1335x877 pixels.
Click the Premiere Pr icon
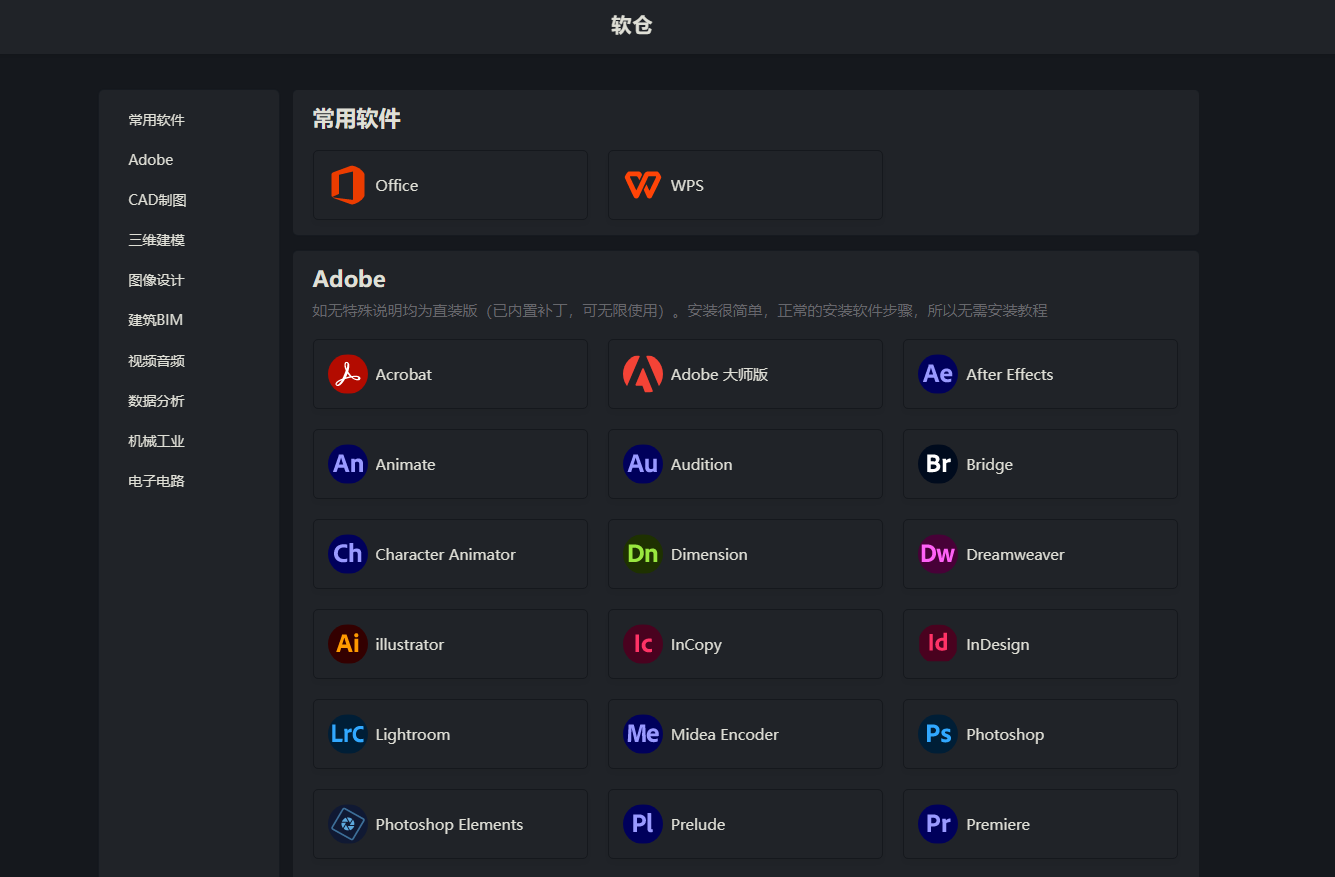coord(938,824)
